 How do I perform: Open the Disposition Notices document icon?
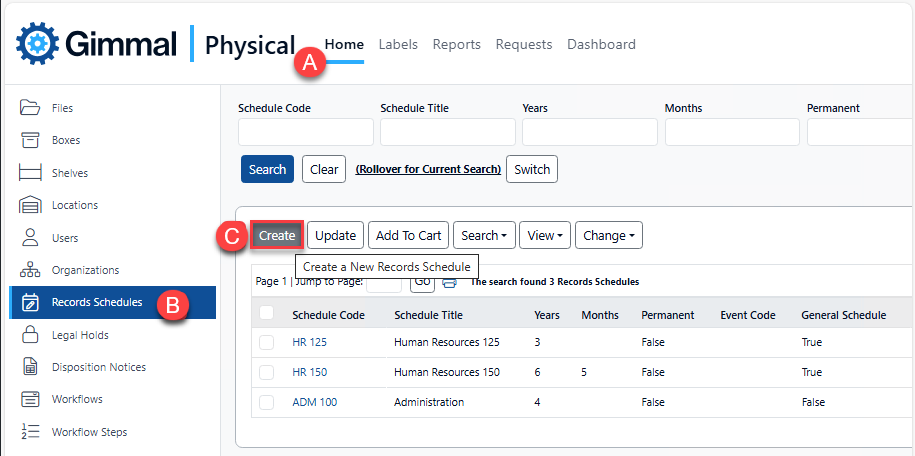point(30,367)
